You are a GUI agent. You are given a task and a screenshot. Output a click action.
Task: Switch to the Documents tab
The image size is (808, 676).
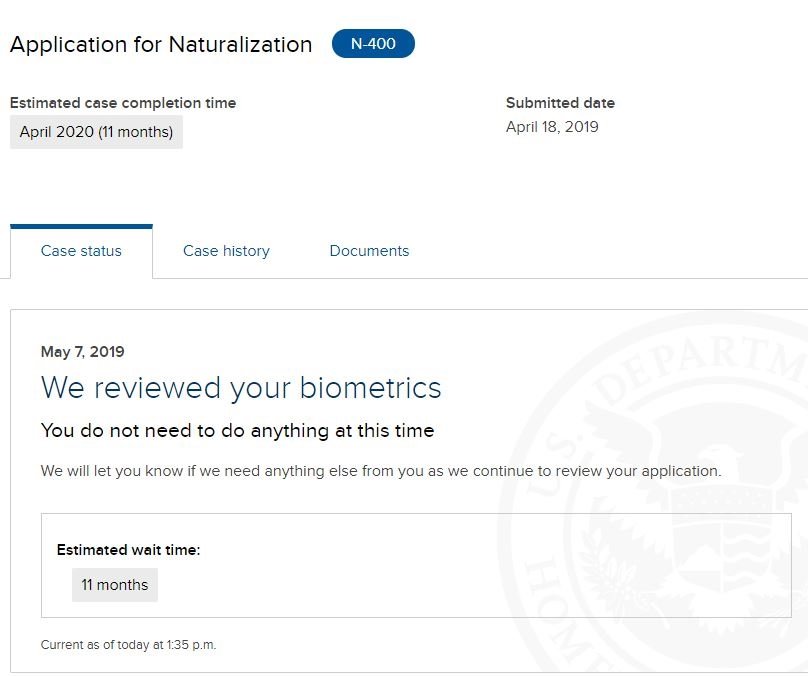pos(369,251)
